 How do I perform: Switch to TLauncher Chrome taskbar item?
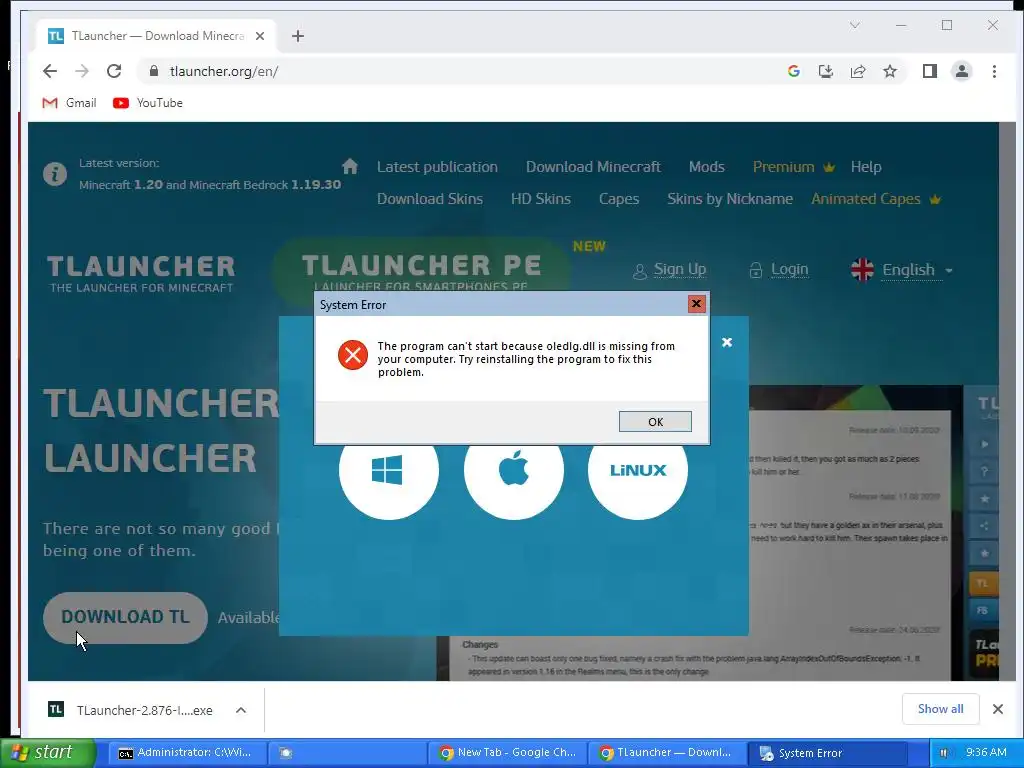[x=667, y=753]
